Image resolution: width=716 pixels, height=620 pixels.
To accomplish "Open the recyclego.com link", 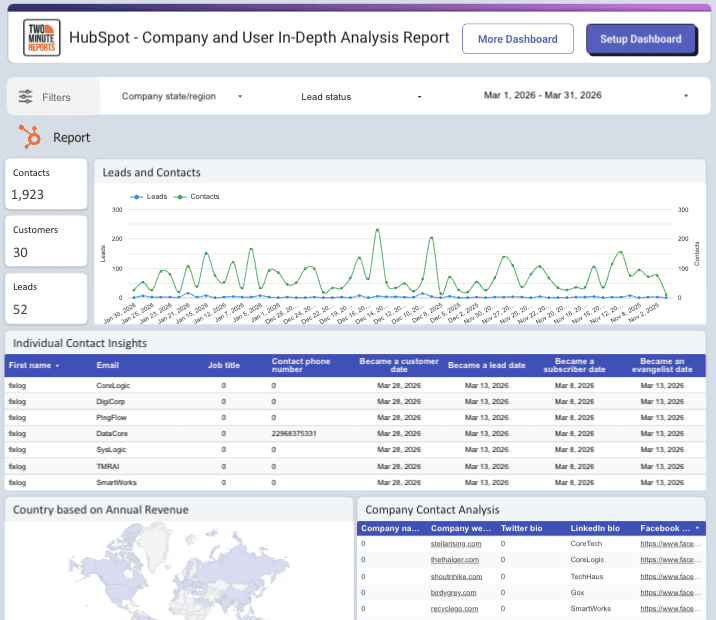I will (454, 609).
